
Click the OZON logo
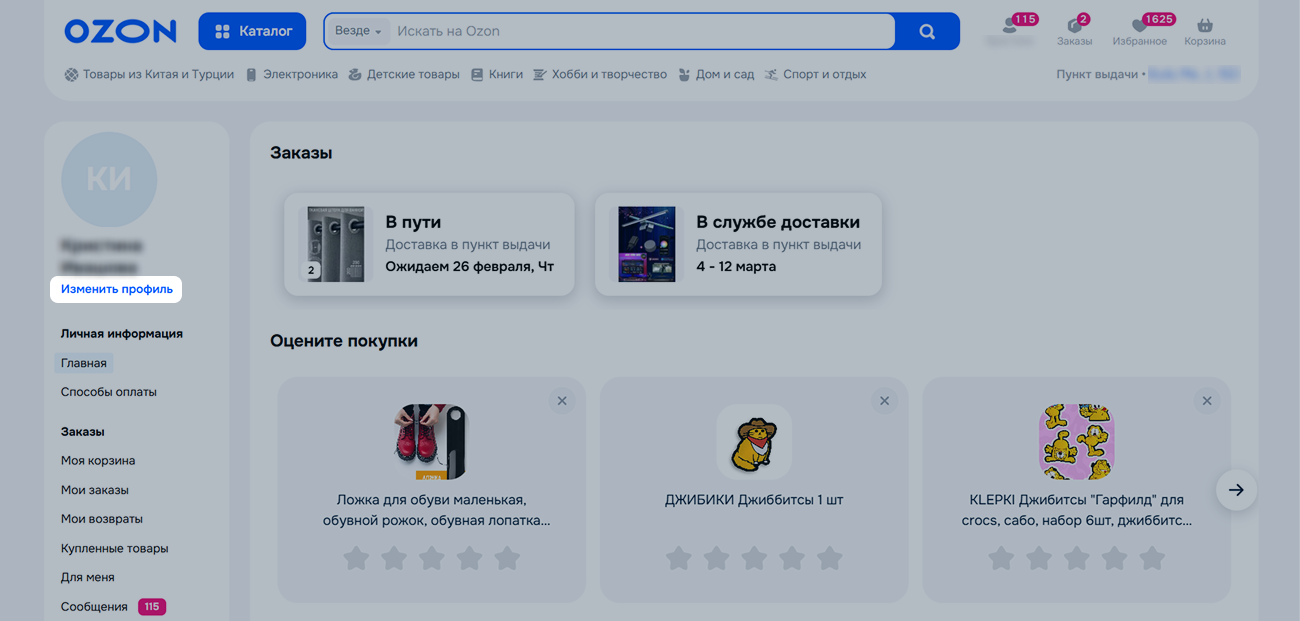(120, 31)
